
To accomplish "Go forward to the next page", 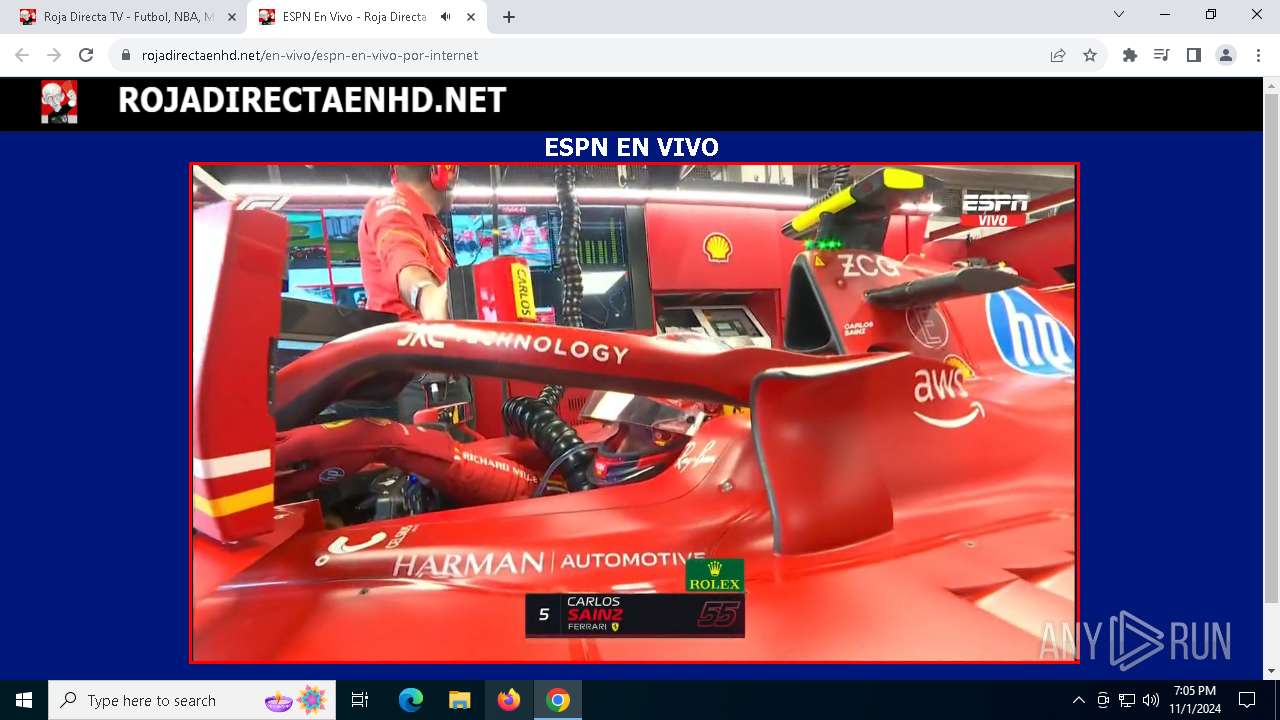I will click(54, 56).
